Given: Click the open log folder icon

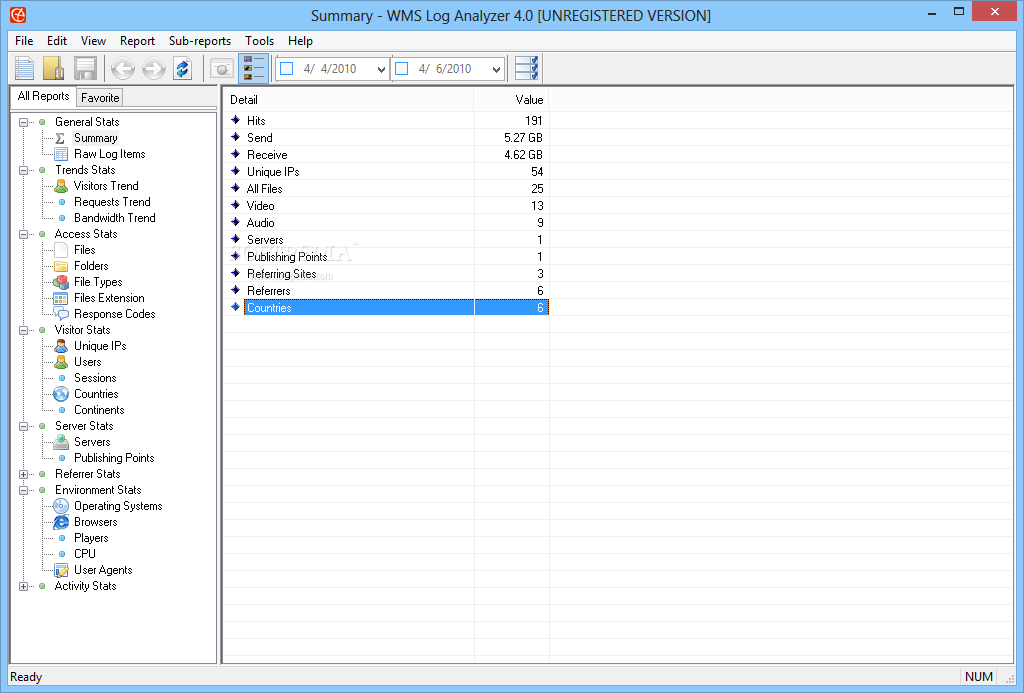Looking at the screenshot, I should 54,69.
